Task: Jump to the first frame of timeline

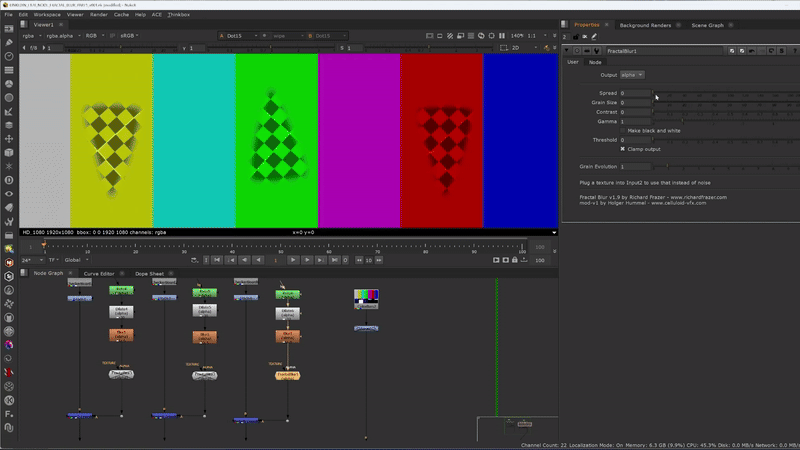Action: 217,260
